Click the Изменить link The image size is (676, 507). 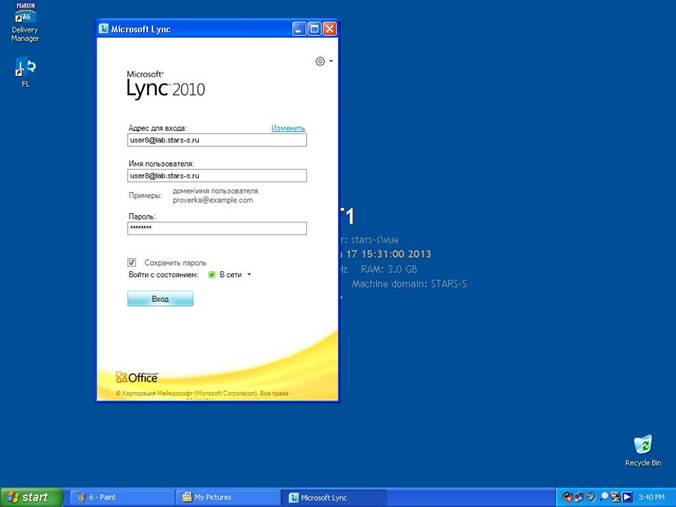point(288,128)
